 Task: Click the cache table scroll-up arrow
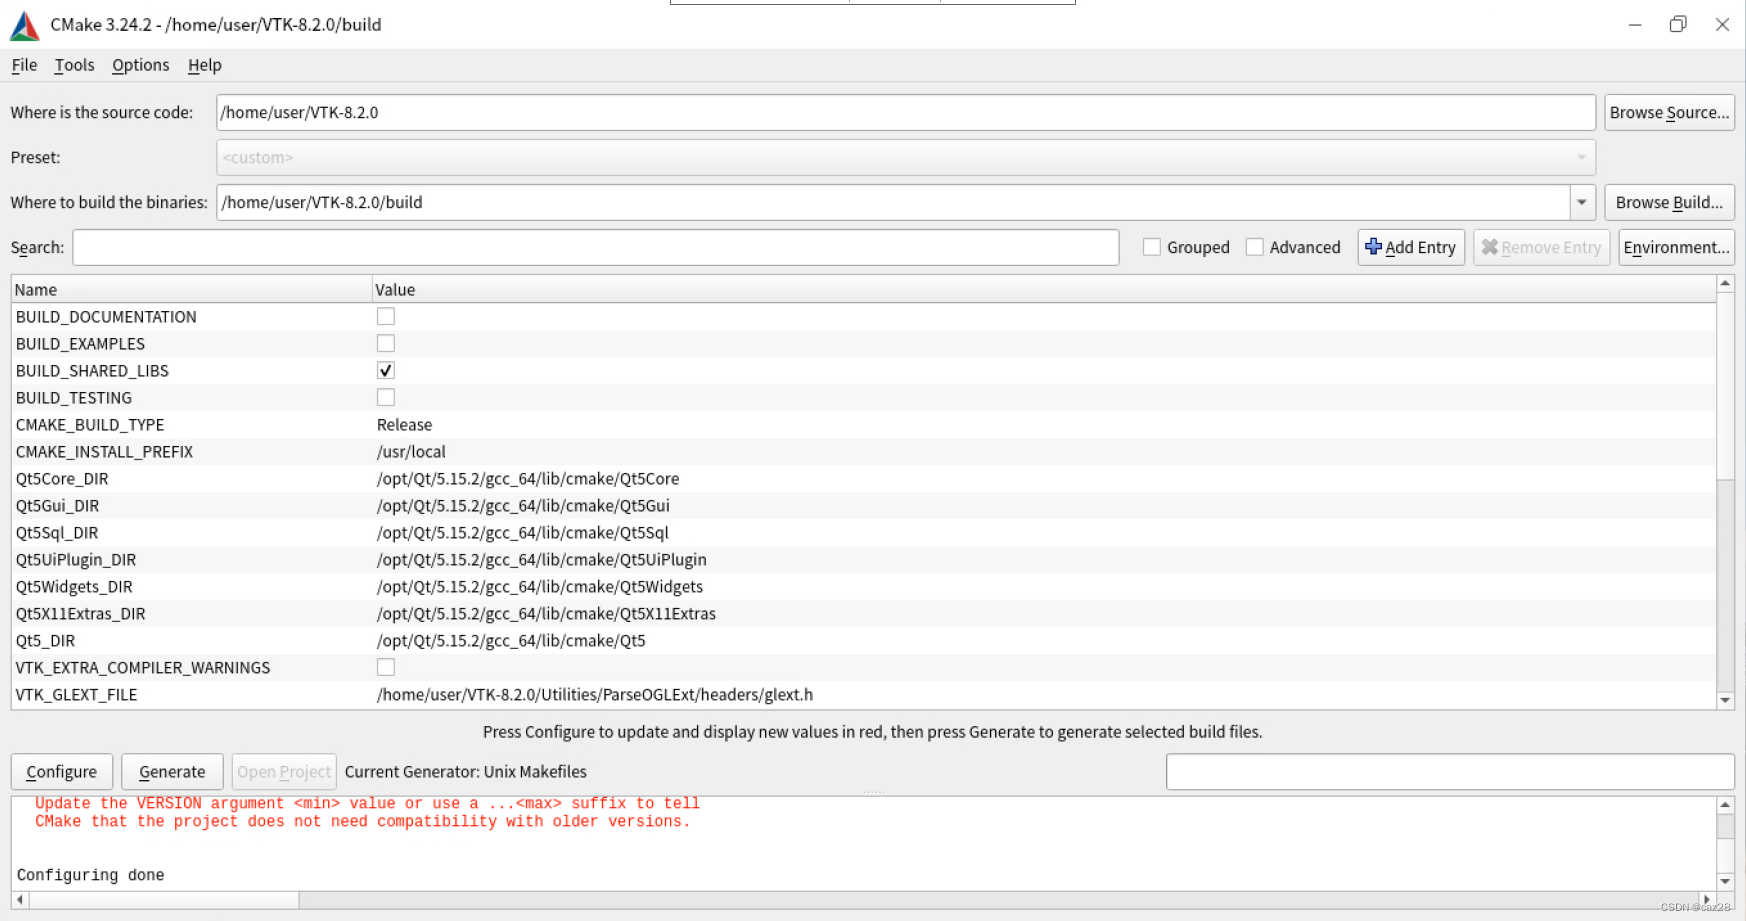pyautogui.click(x=1725, y=284)
